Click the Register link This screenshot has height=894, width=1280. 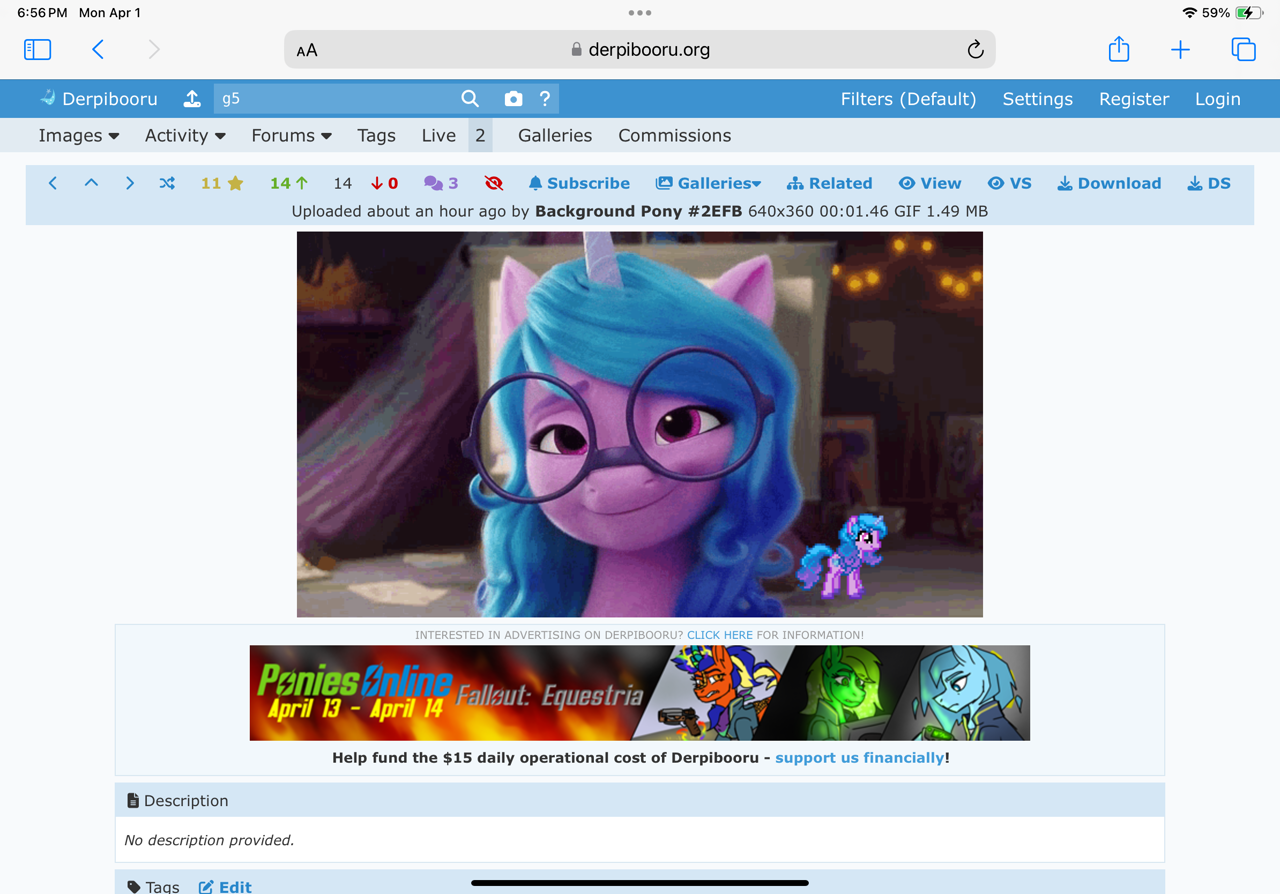coord(1133,98)
